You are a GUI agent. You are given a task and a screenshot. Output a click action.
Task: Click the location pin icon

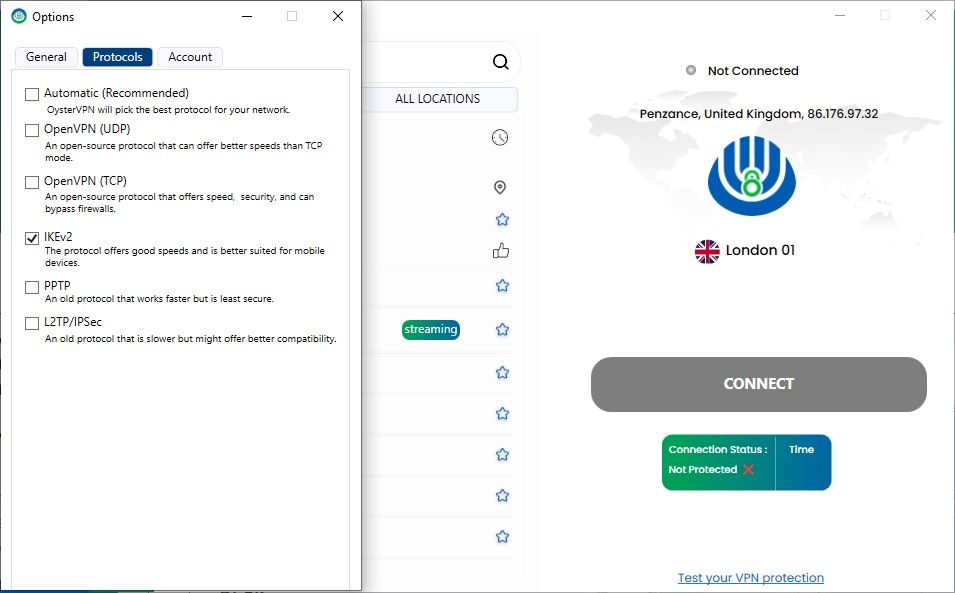click(500, 187)
